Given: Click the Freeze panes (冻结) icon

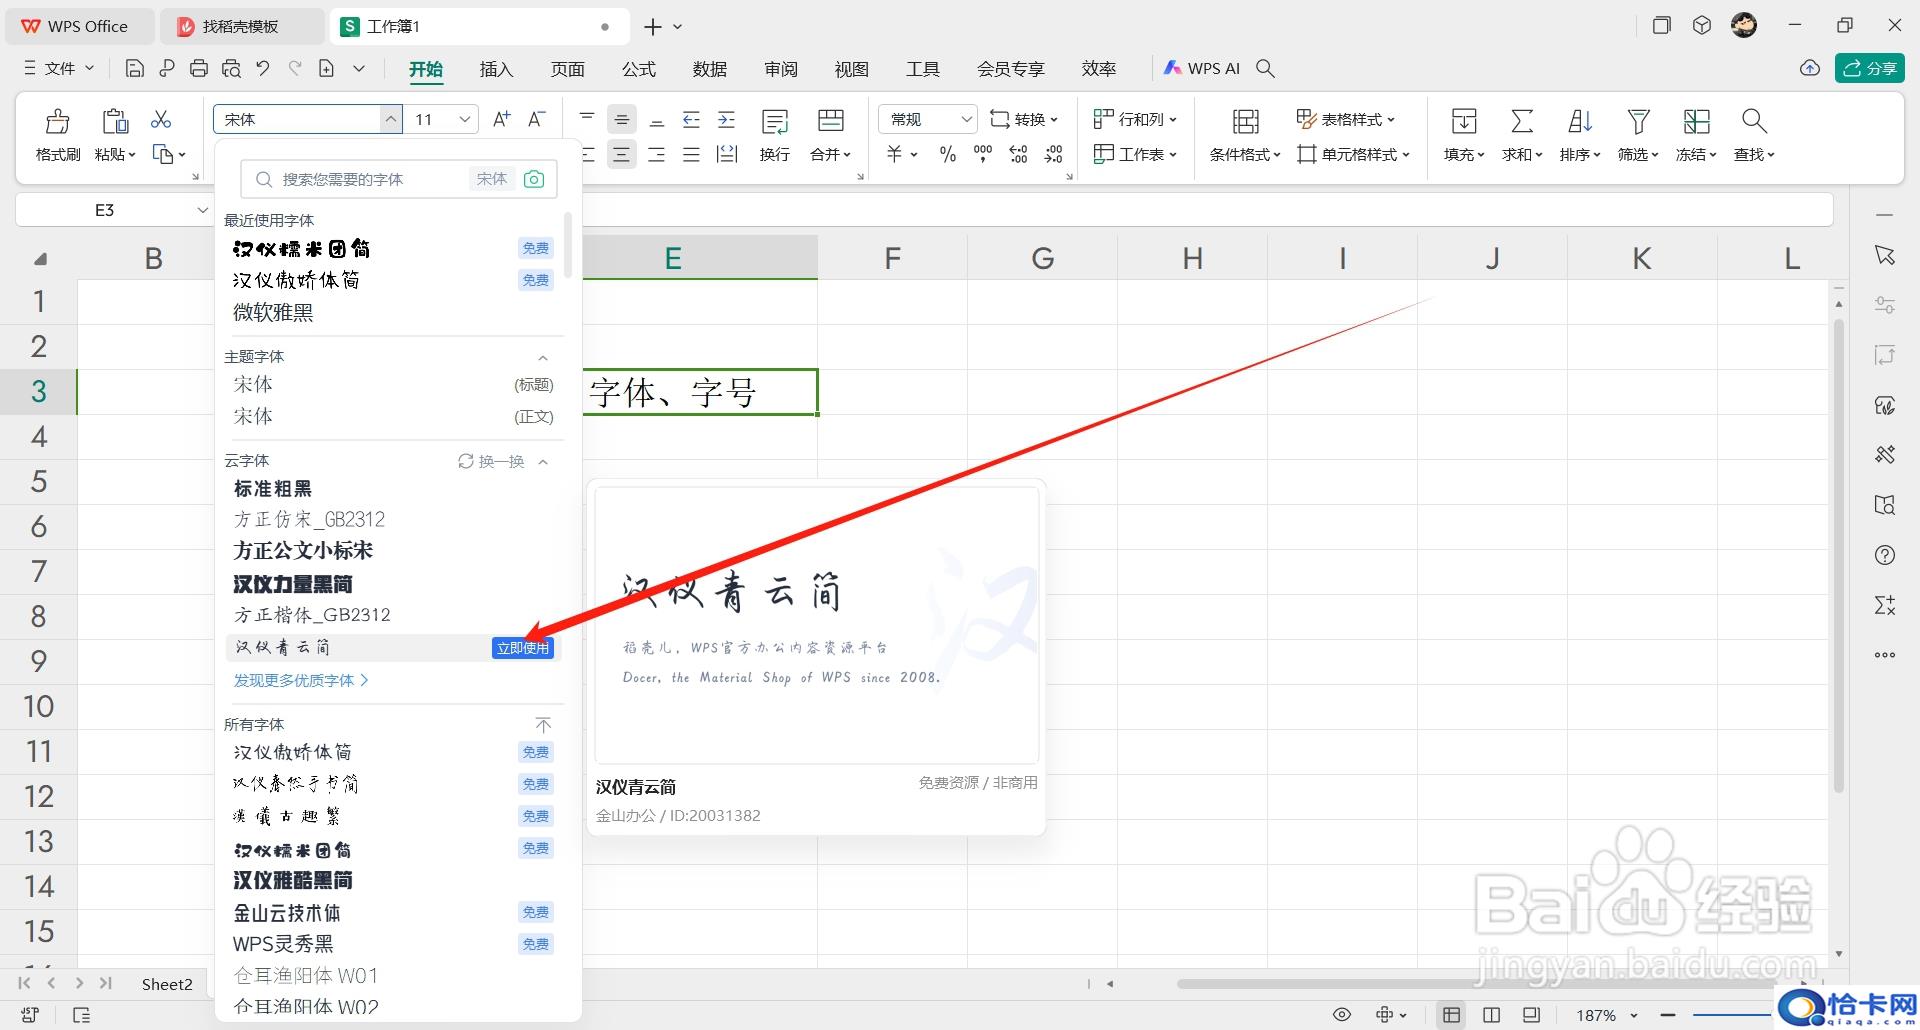Looking at the screenshot, I should [1696, 121].
